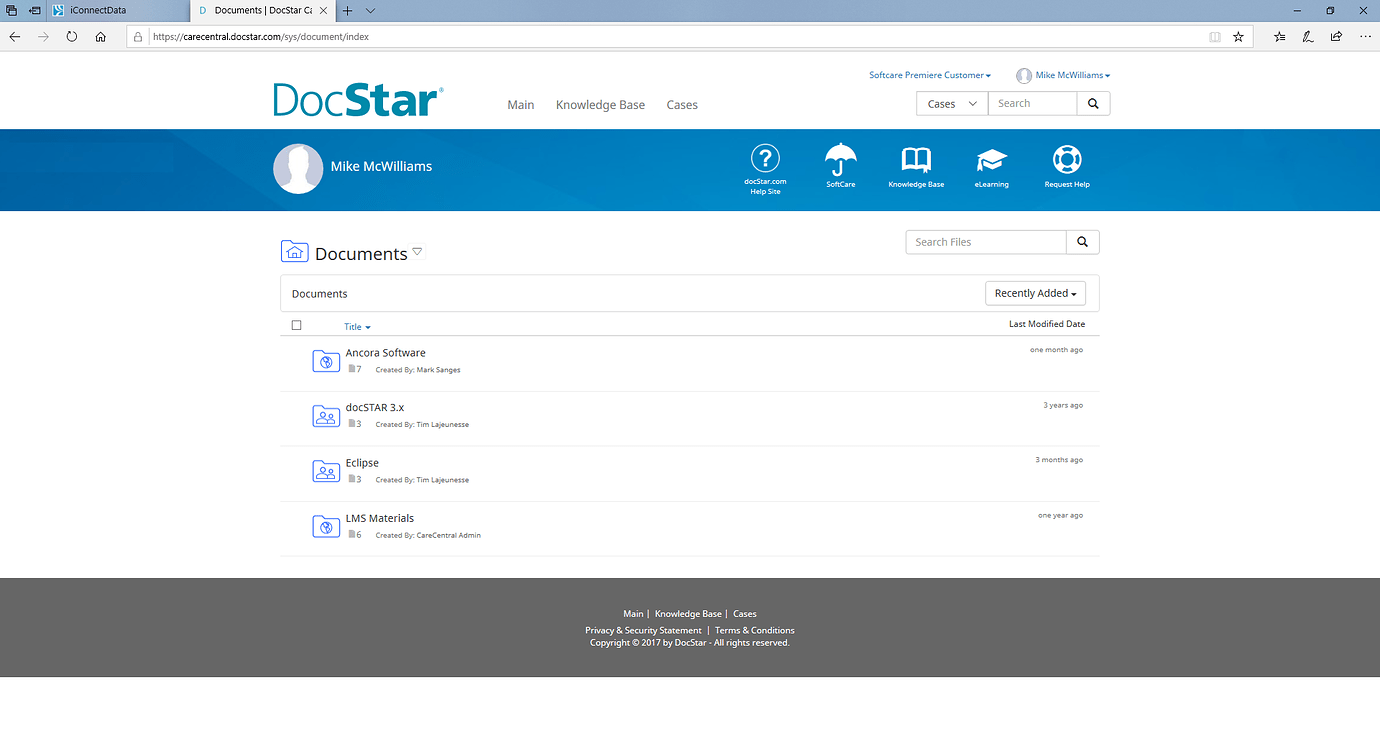
Task: Expand the chevron next to Documents heading
Action: click(x=418, y=251)
